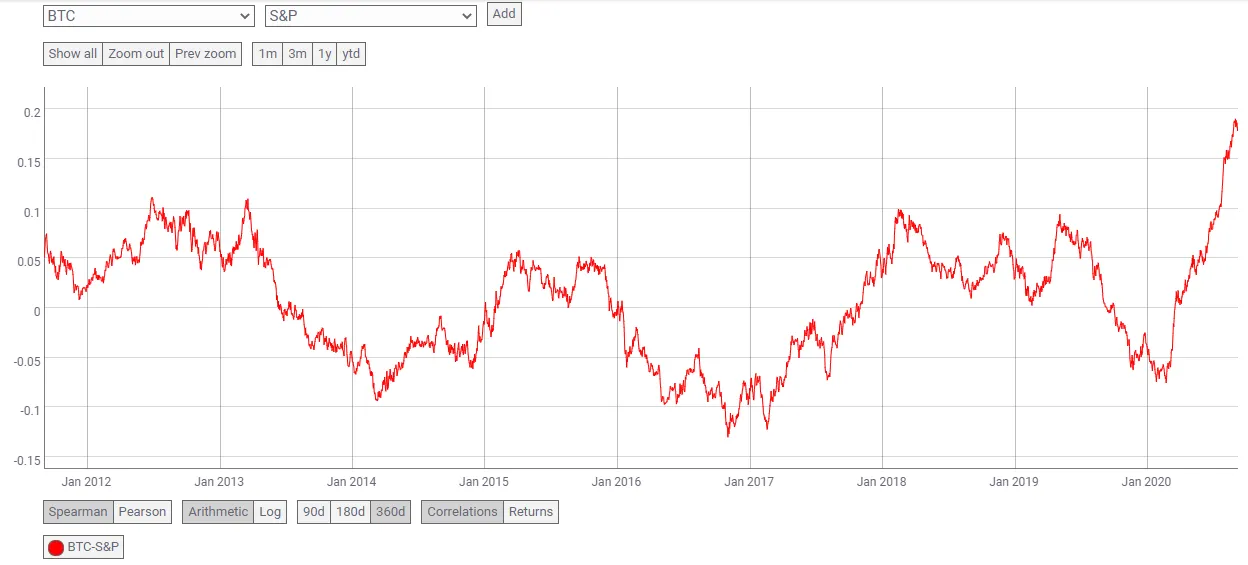Set chart range to 3m
Image resolution: width=1248 pixels, height=565 pixels.
click(297, 54)
